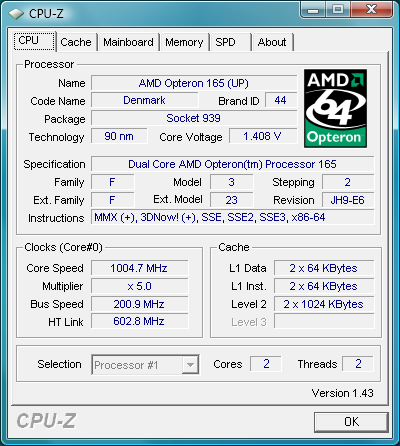Click the Revision value JH9-E6
Viewport: 400px width, 446px height.
click(348, 200)
